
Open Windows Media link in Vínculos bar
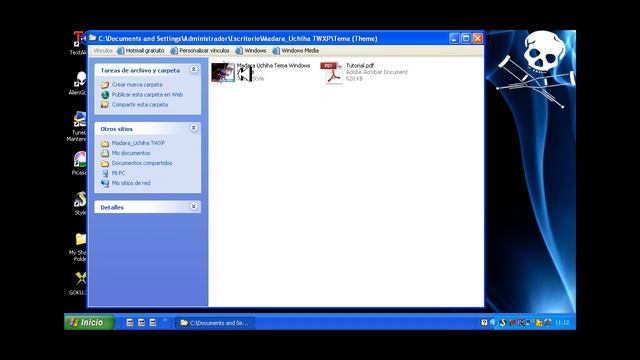point(296,51)
